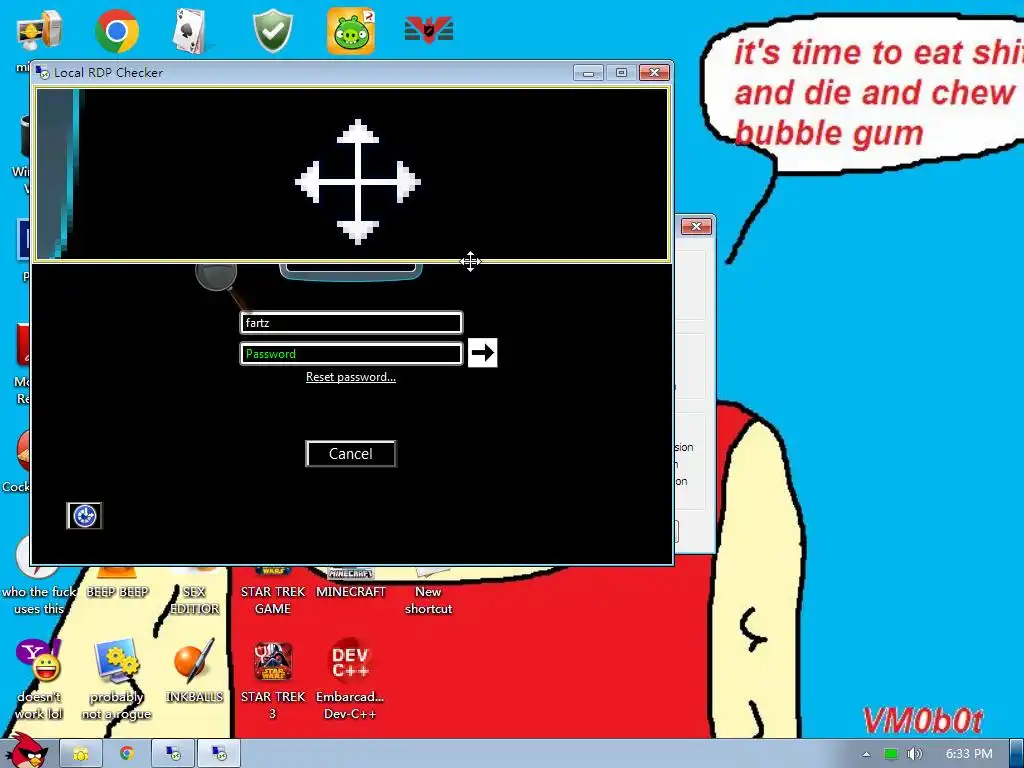Close the Local RDP Checker window
The image size is (1024, 768).
point(654,72)
